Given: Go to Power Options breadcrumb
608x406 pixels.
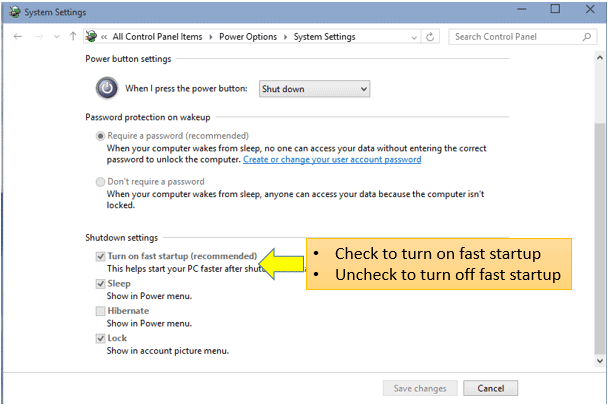Looking at the screenshot, I should click(248, 37).
